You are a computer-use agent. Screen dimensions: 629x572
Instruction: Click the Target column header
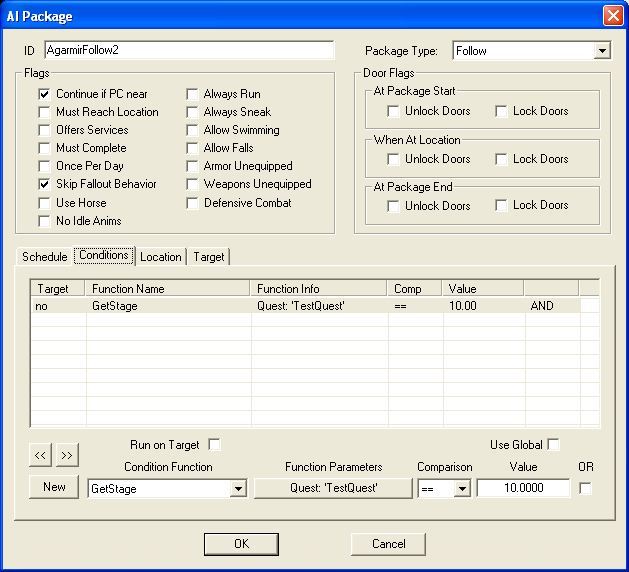(x=58, y=289)
